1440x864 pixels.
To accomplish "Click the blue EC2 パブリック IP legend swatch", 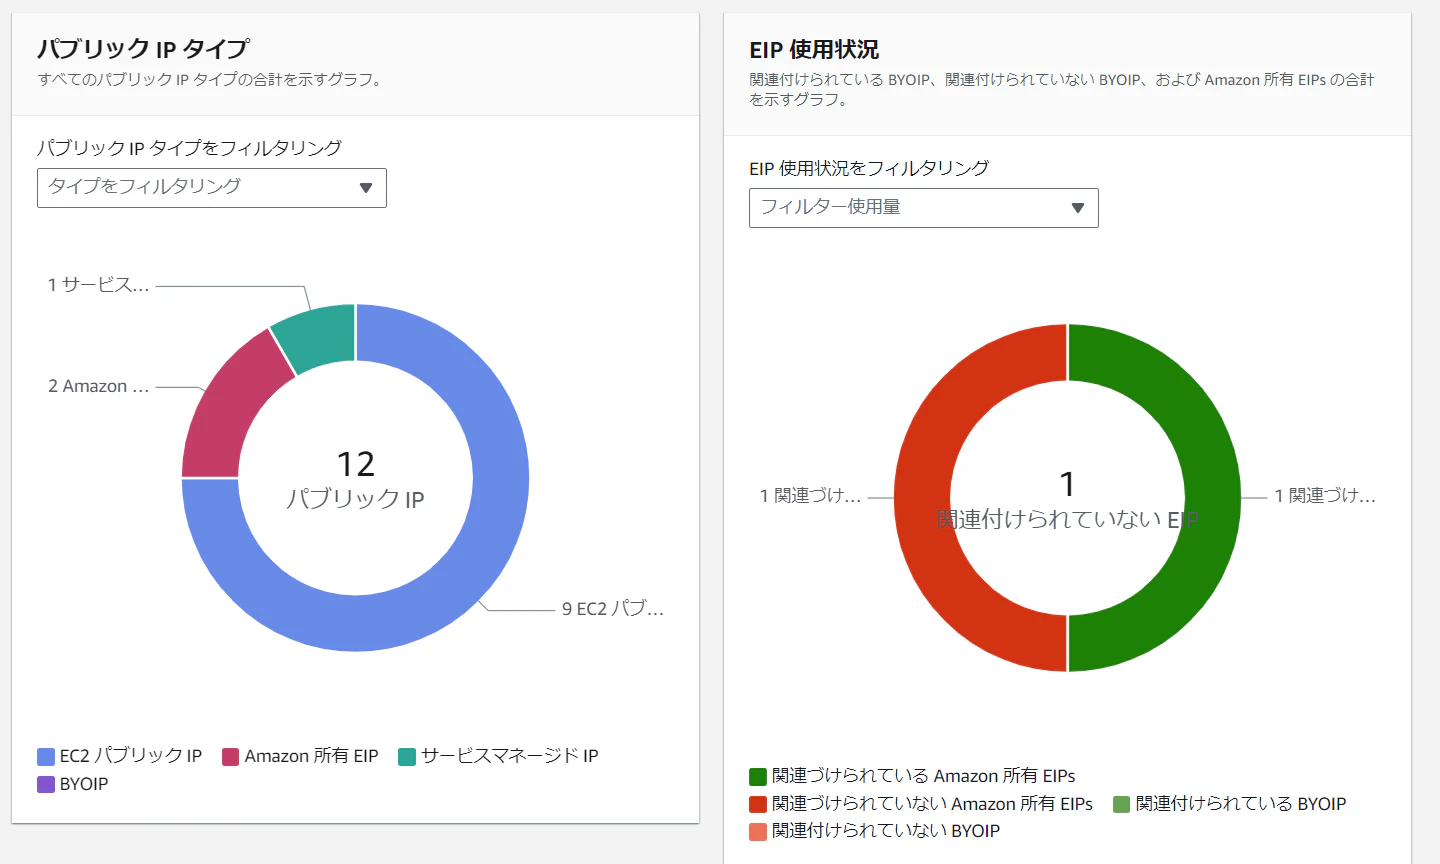I will (46, 757).
